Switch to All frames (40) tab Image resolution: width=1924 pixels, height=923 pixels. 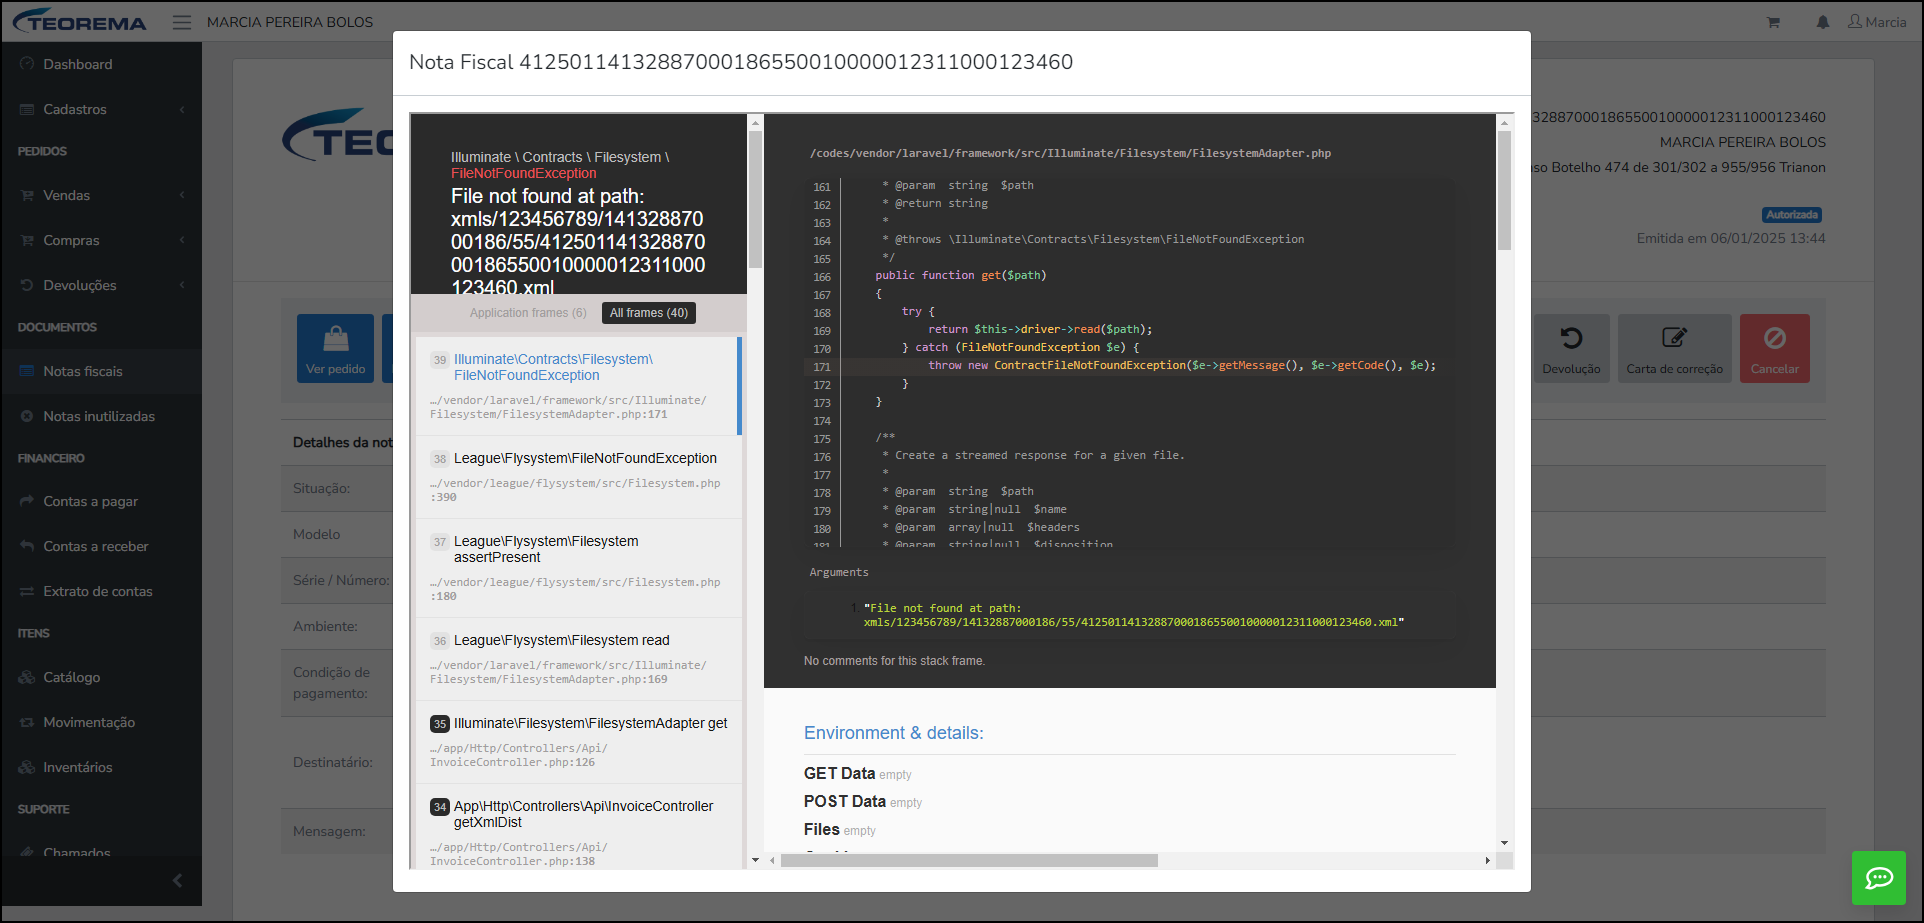(649, 313)
